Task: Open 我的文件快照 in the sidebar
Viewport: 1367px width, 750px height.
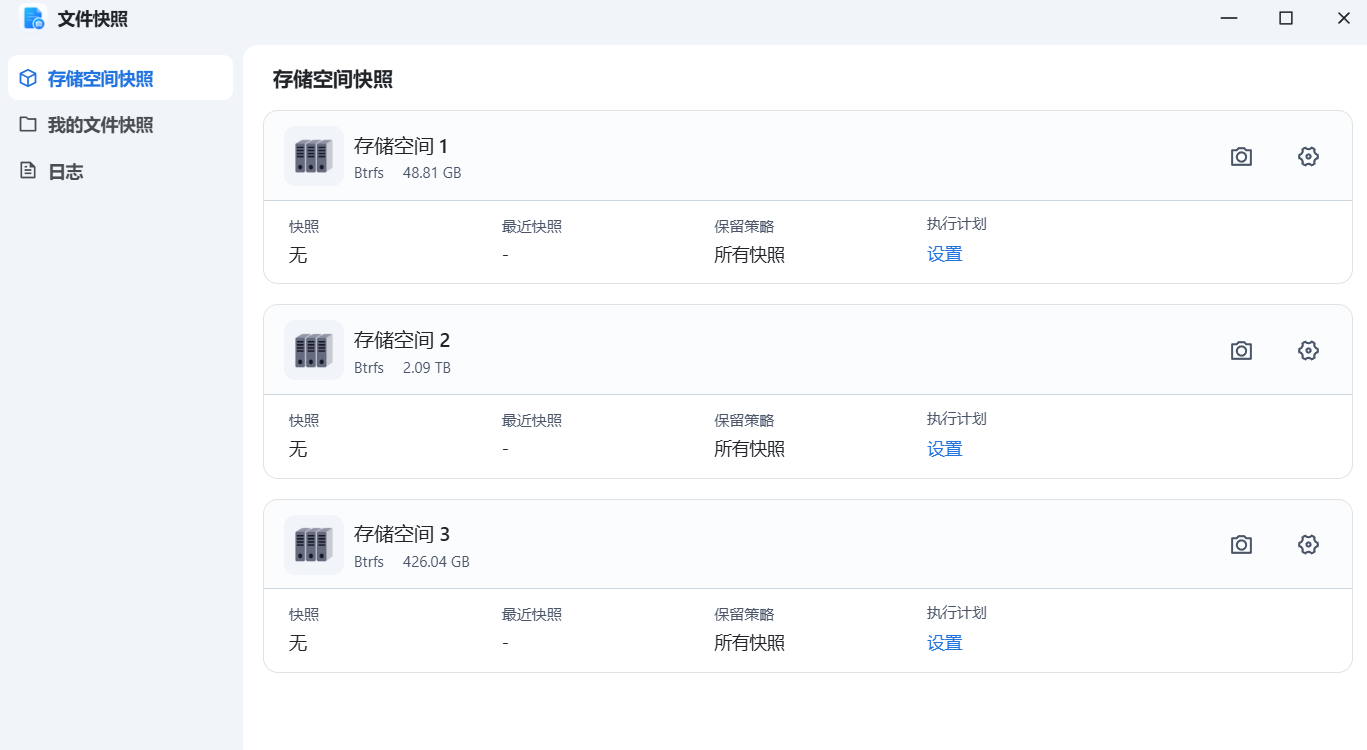Action: click(100, 125)
